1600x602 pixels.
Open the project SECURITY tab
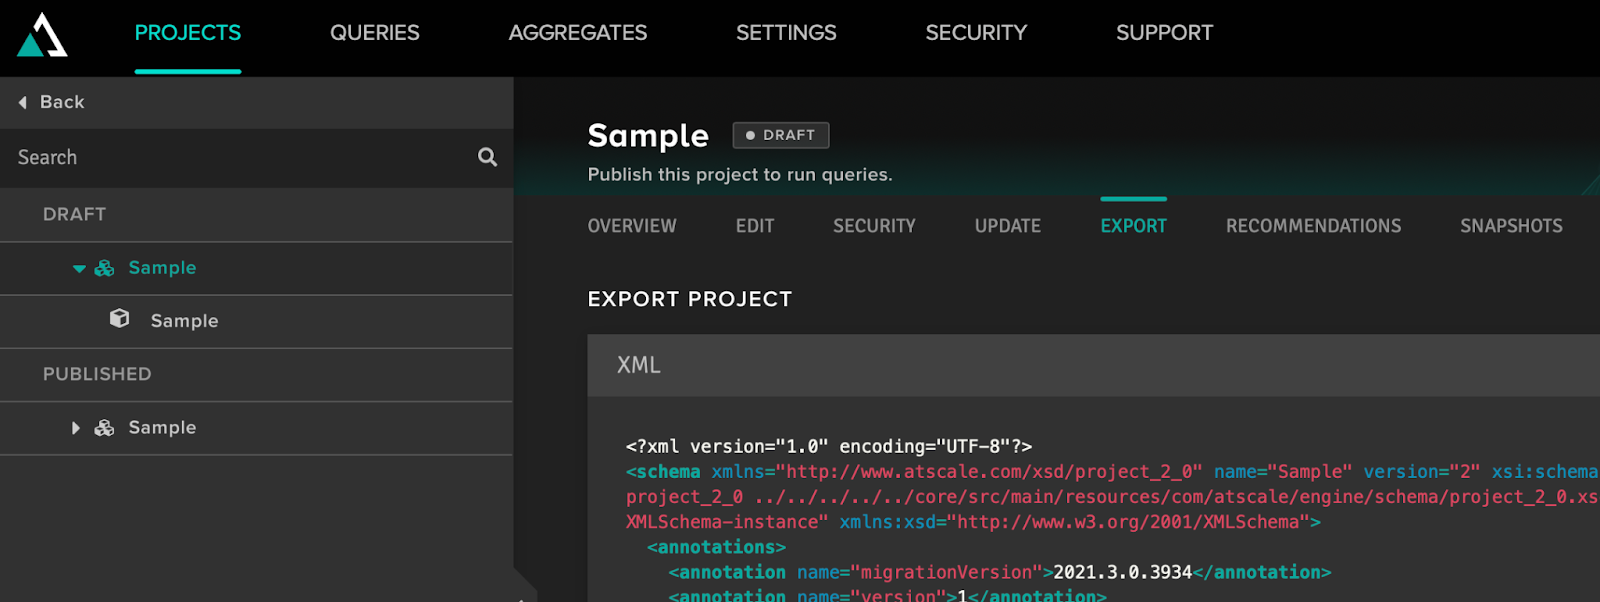point(874,226)
